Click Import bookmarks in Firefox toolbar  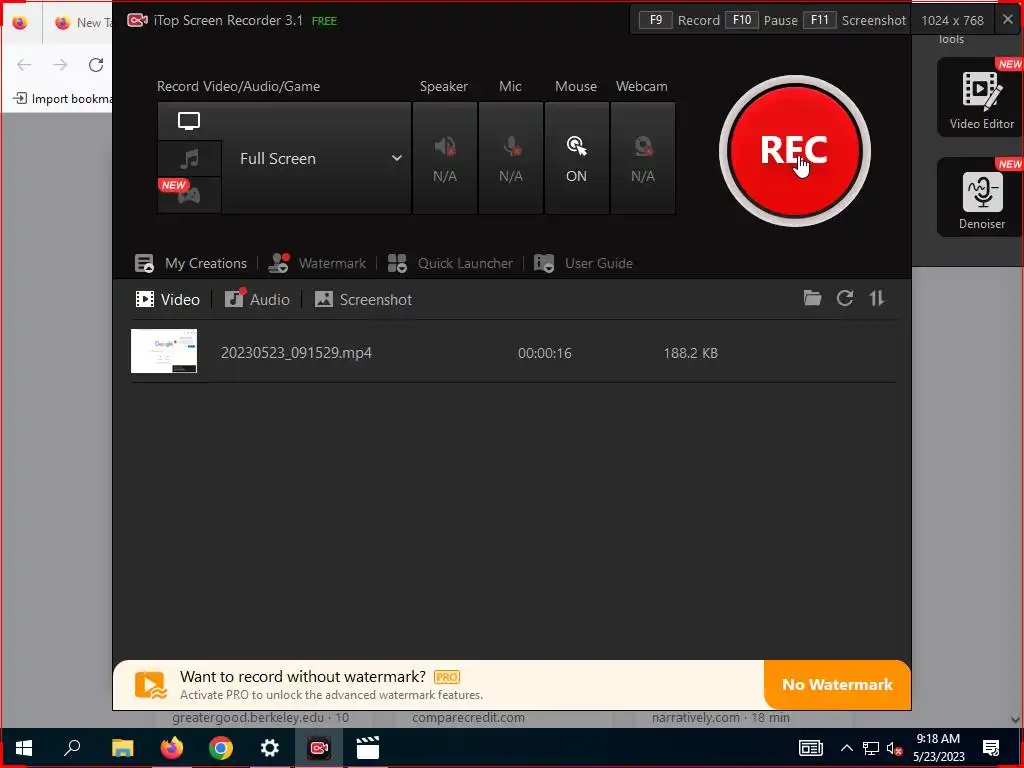pos(63,99)
